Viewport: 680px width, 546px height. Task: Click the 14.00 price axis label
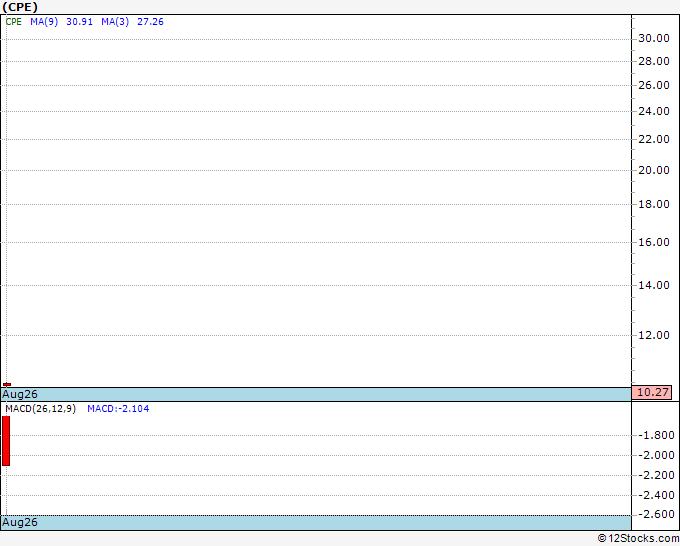click(x=654, y=285)
